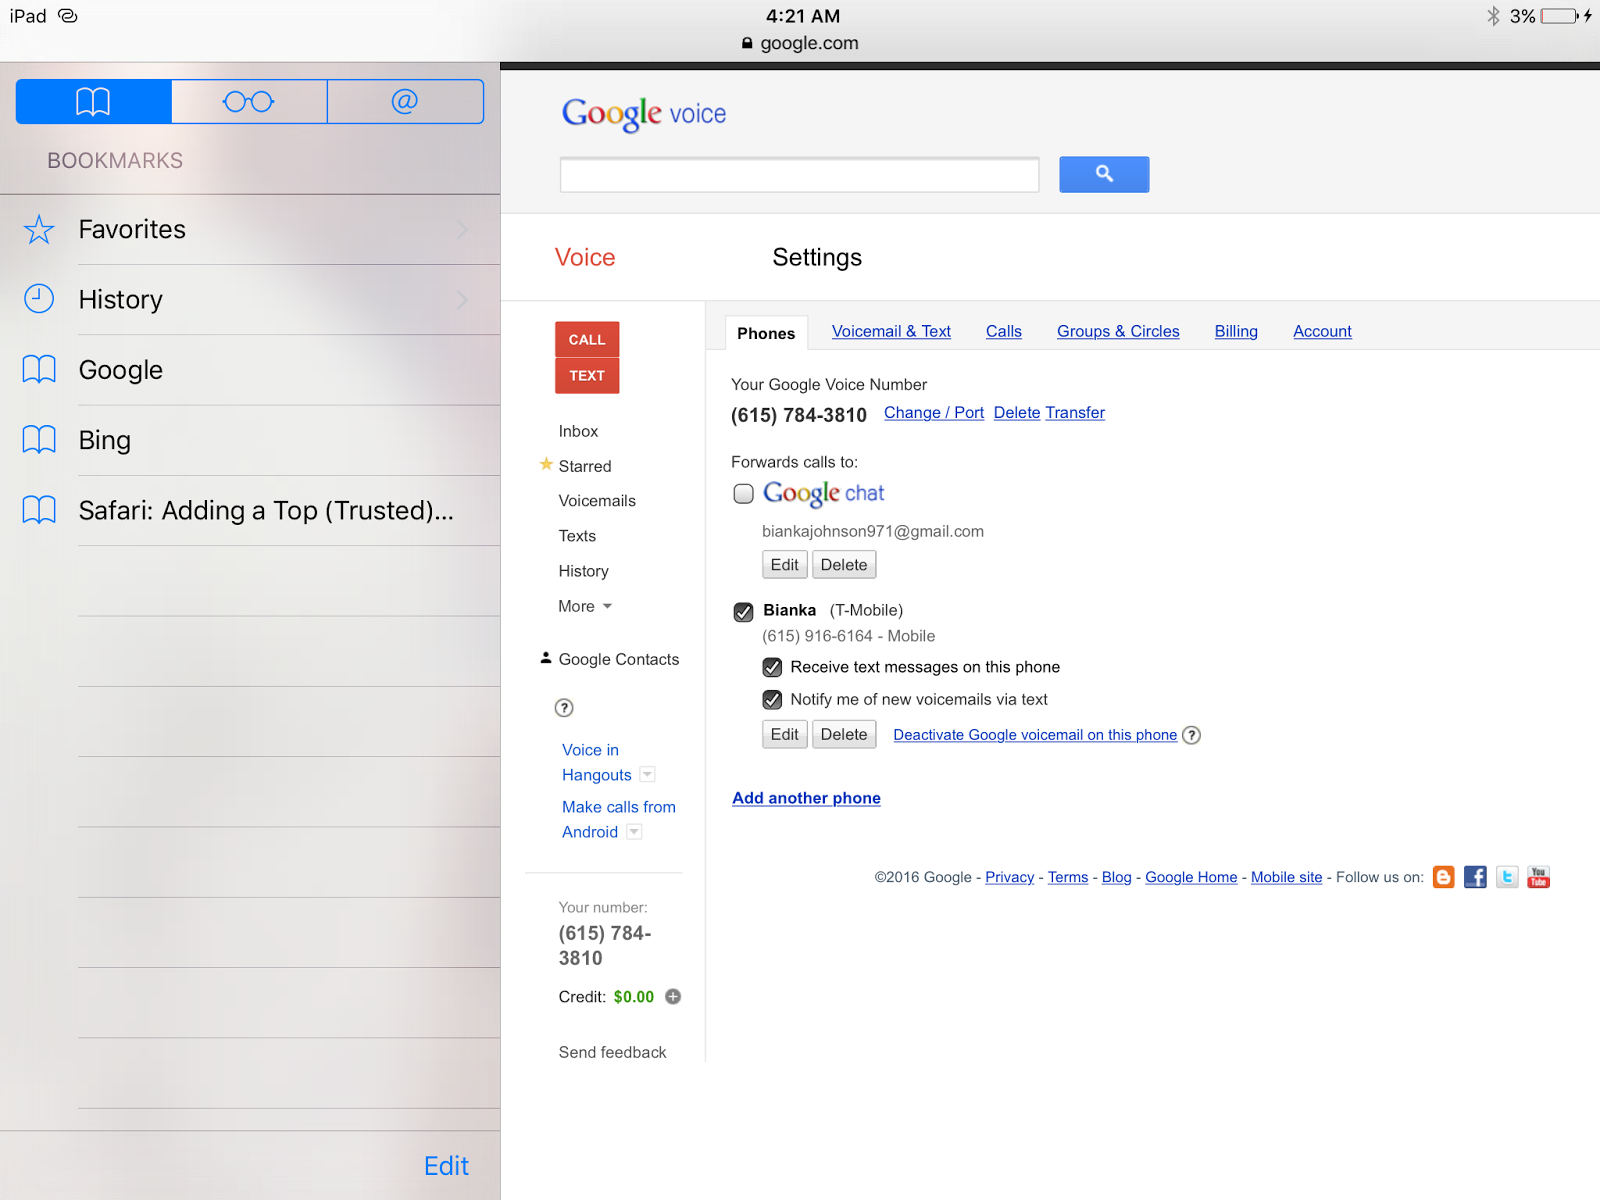Expand the Voice in Hangouts dropdown arrow
The width and height of the screenshot is (1600, 1200).
point(647,775)
